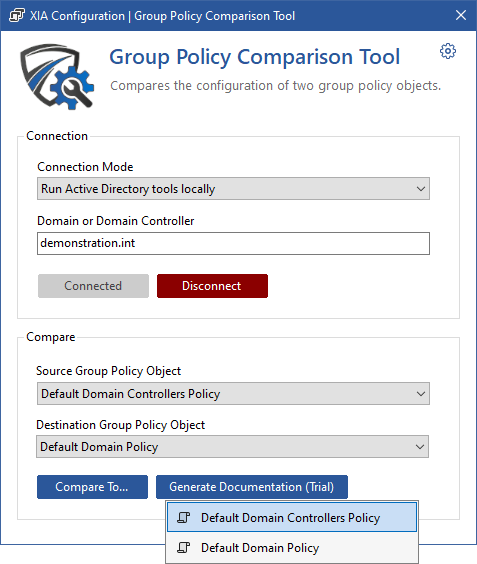Click the red Disconnect button
Image resolution: width=477 pixels, height=564 pixels.
coord(212,286)
